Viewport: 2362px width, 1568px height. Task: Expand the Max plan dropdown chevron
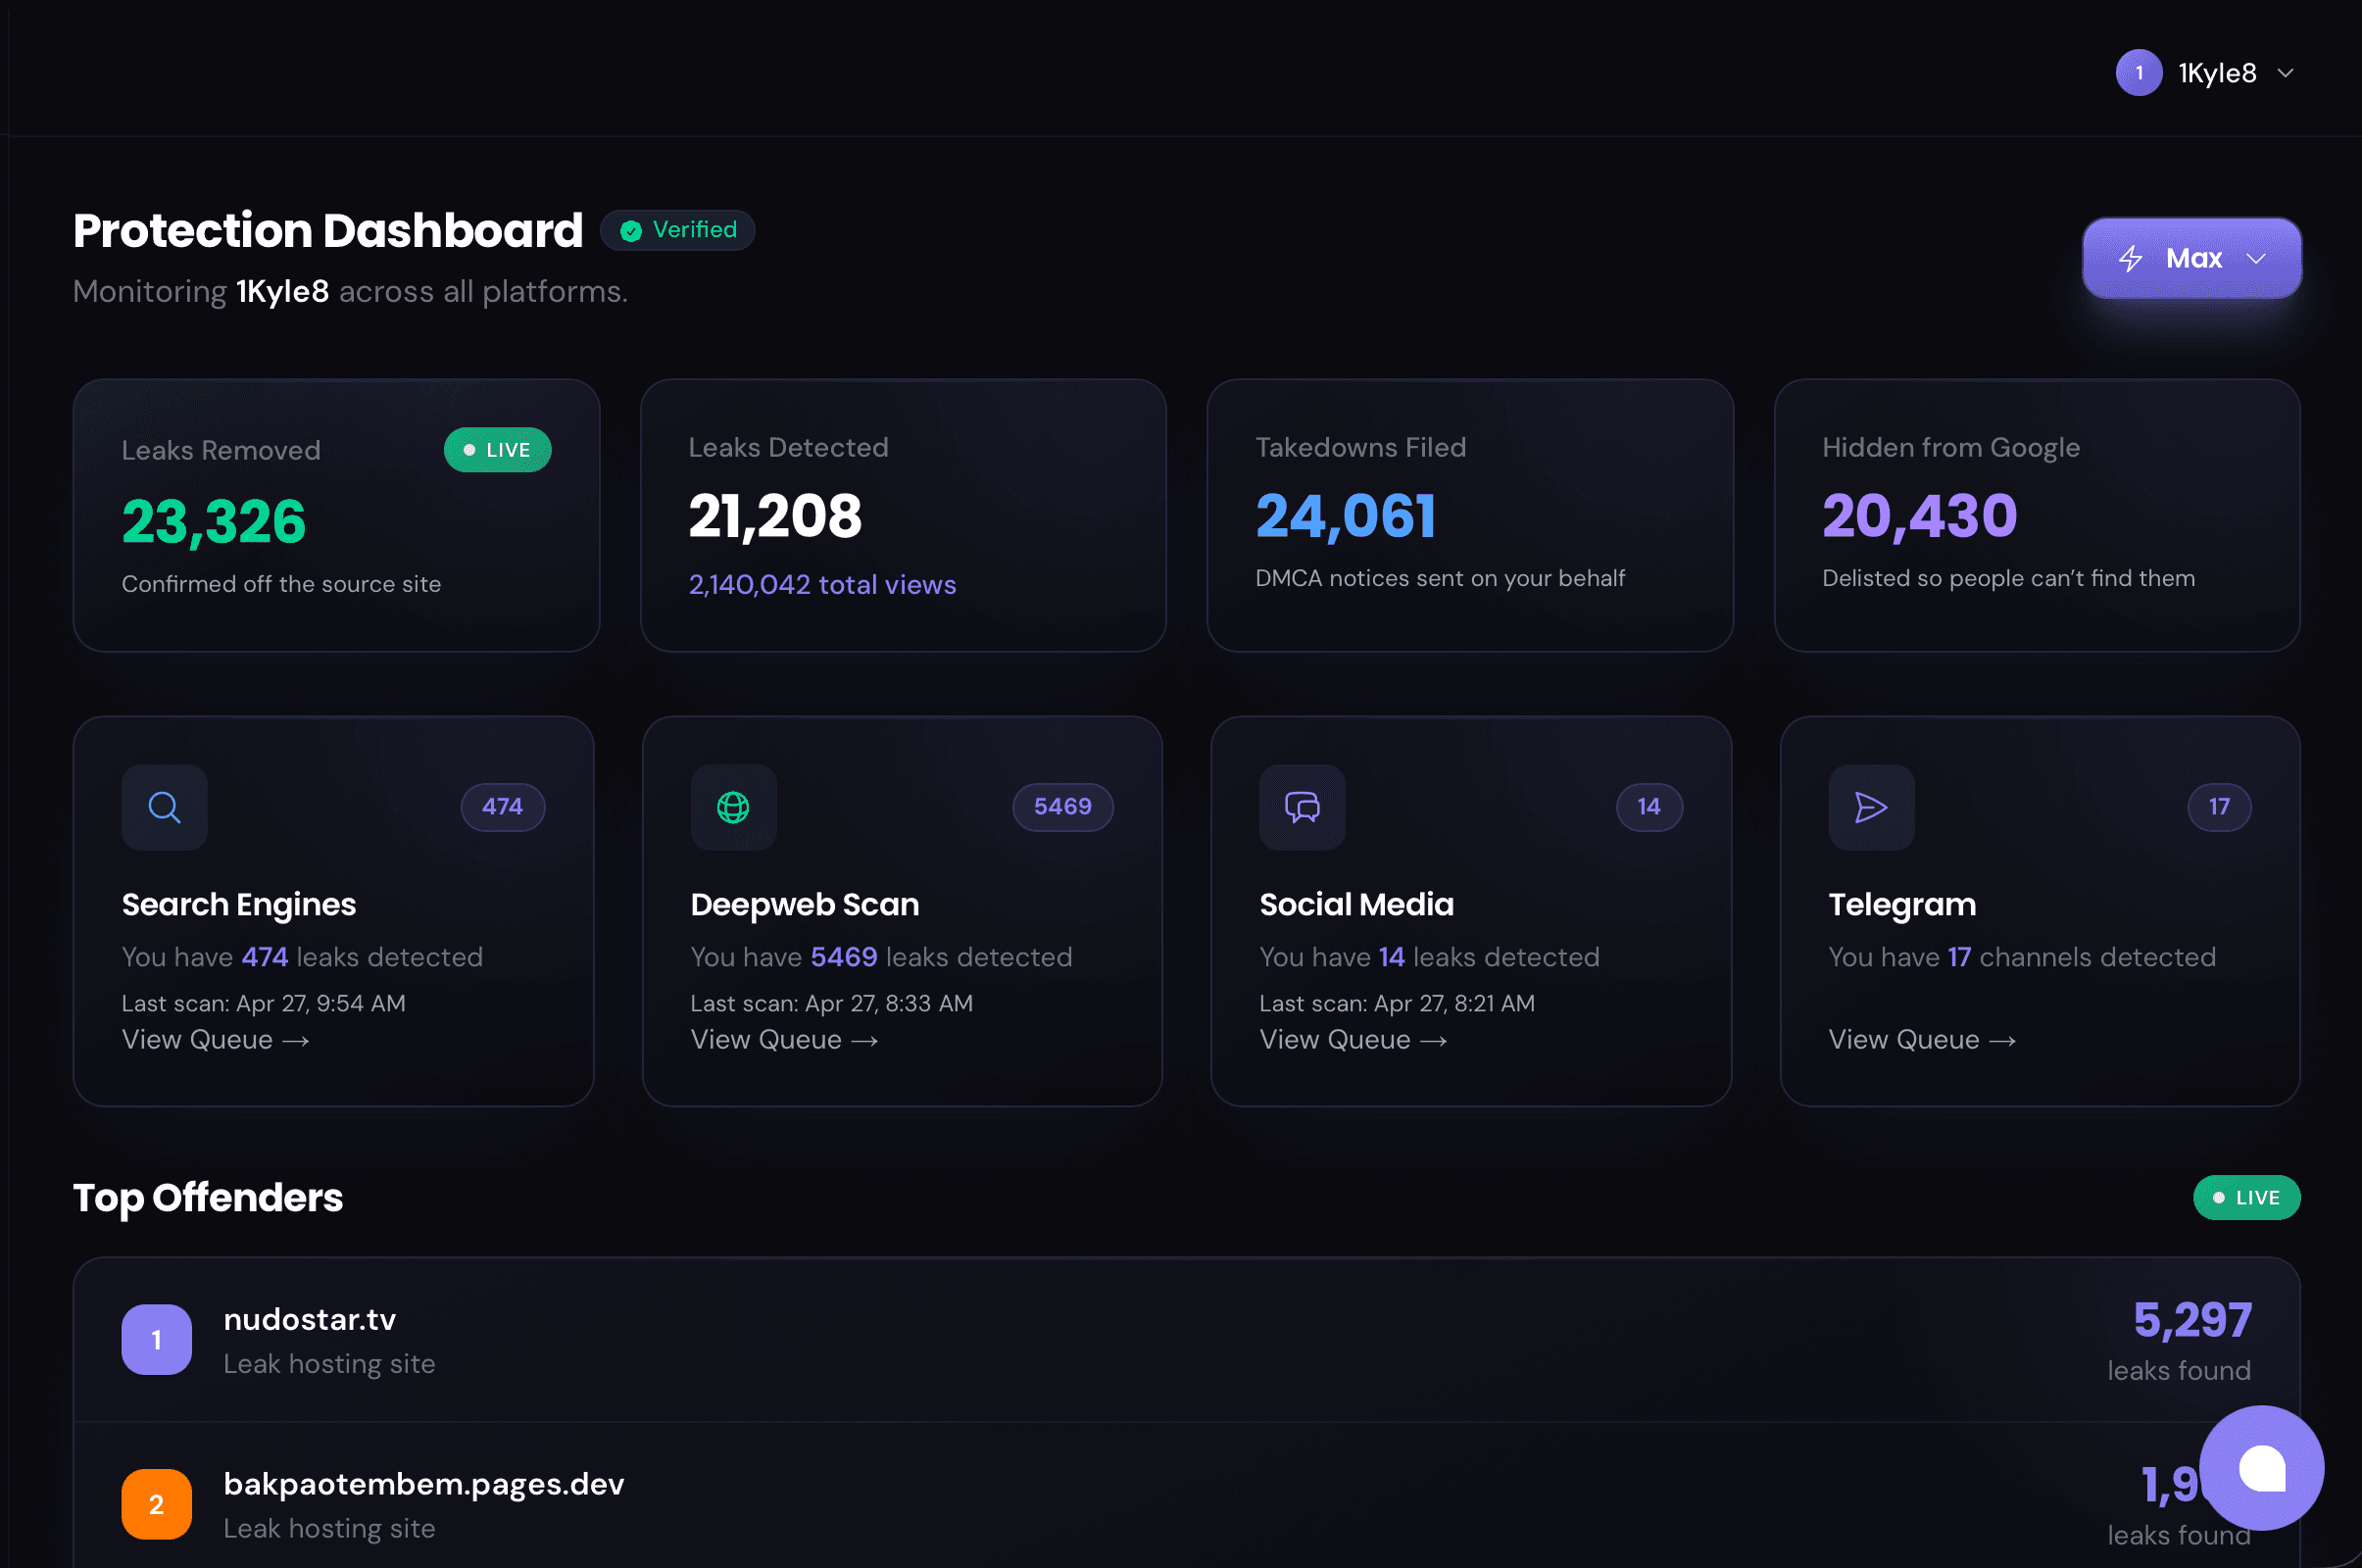[x=2257, y=258]
